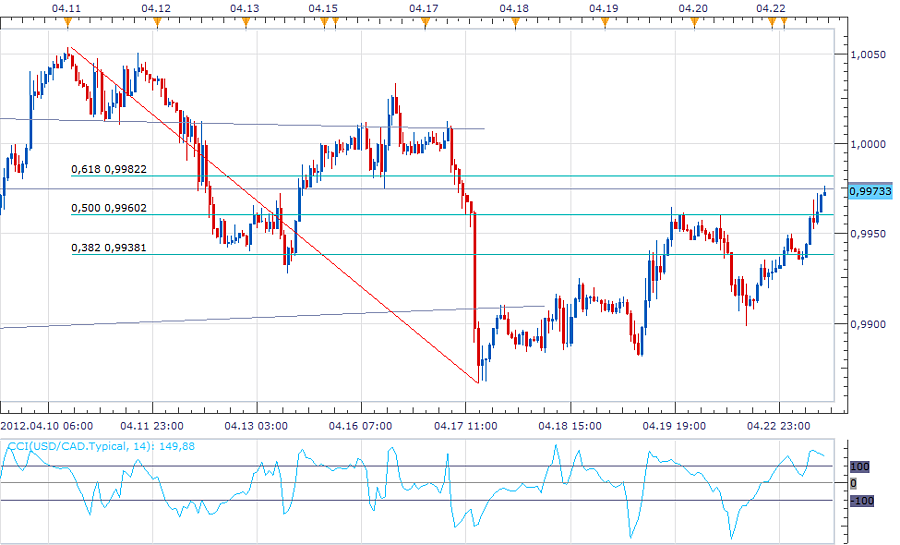Click the orange marker under 04.12
This screenshot has width=900, height=545.
point(157,23)
